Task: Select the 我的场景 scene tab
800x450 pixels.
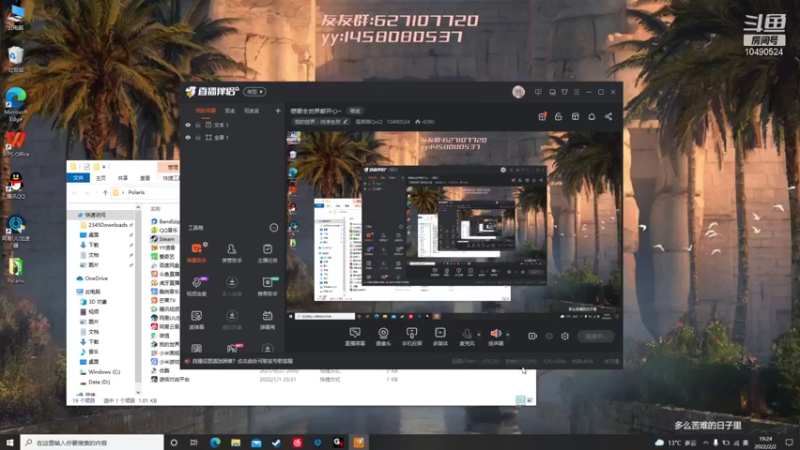Action: (x=206, y=111)
